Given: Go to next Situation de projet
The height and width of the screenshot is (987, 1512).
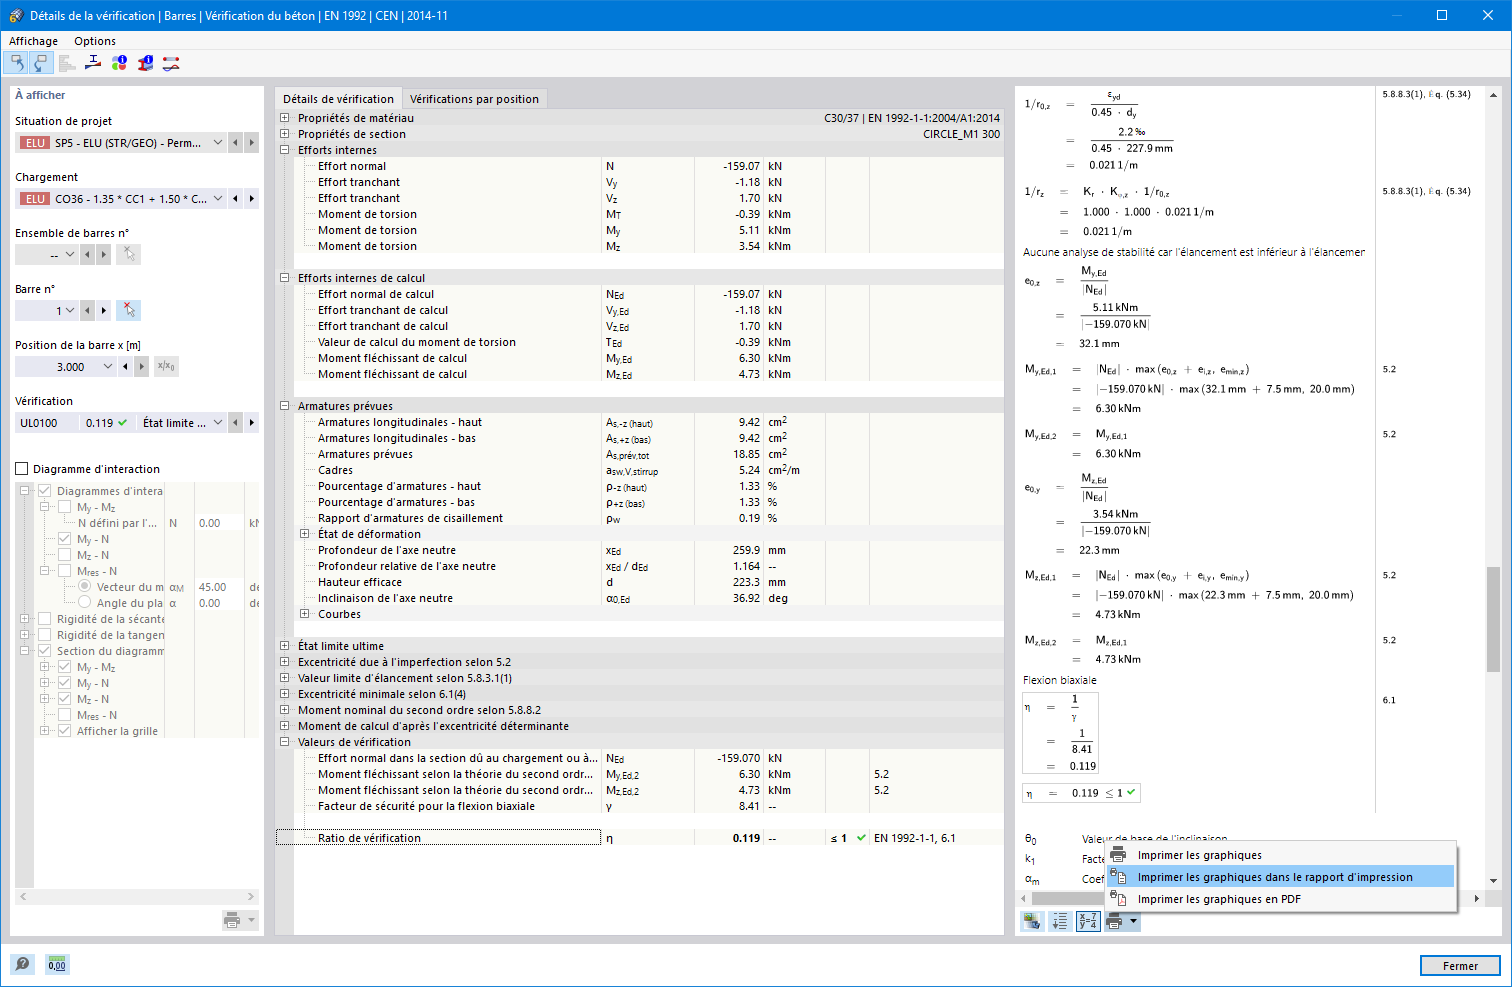Looking at the screenshot, I should [252, 143].
